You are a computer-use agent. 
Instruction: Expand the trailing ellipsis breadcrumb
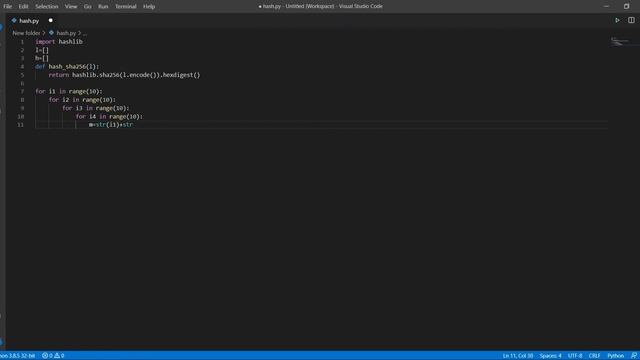[84, 33]
